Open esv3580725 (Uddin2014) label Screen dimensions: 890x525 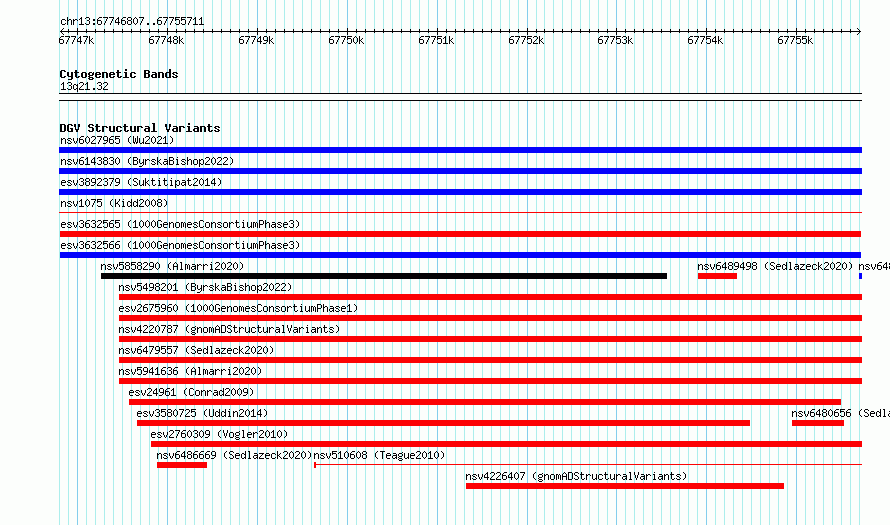point(202,413)
